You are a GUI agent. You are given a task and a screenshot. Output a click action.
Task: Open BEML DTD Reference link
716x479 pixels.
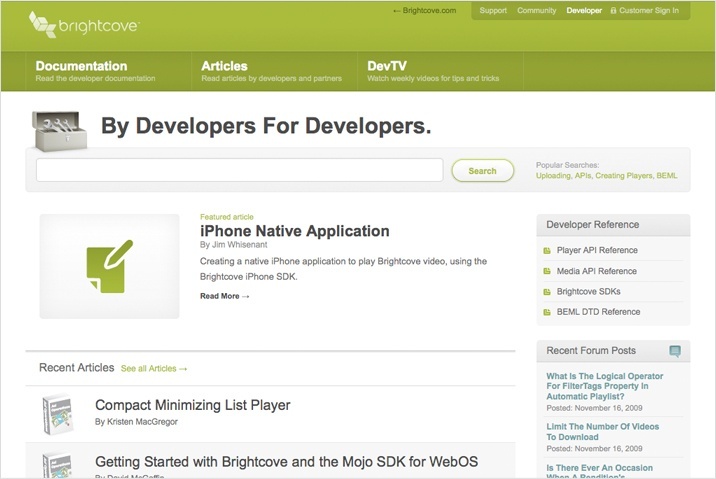598,312
